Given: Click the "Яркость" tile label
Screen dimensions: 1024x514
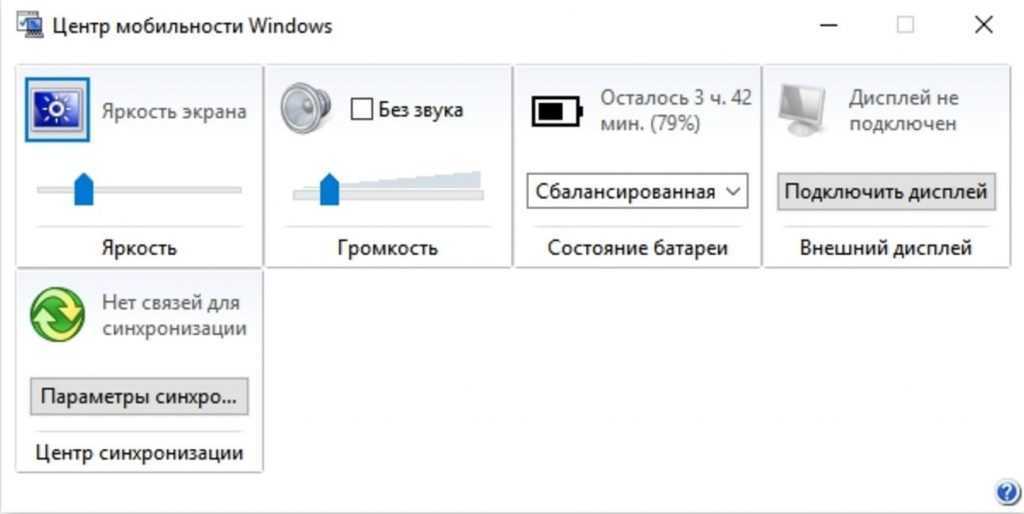Looking at the screenshot, I should 139,248.
